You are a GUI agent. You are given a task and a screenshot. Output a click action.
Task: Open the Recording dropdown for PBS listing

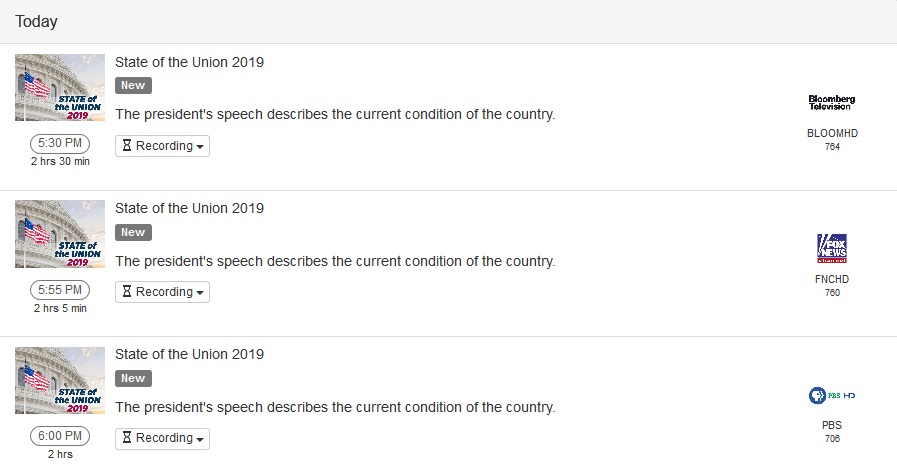(x=162, y=438)
